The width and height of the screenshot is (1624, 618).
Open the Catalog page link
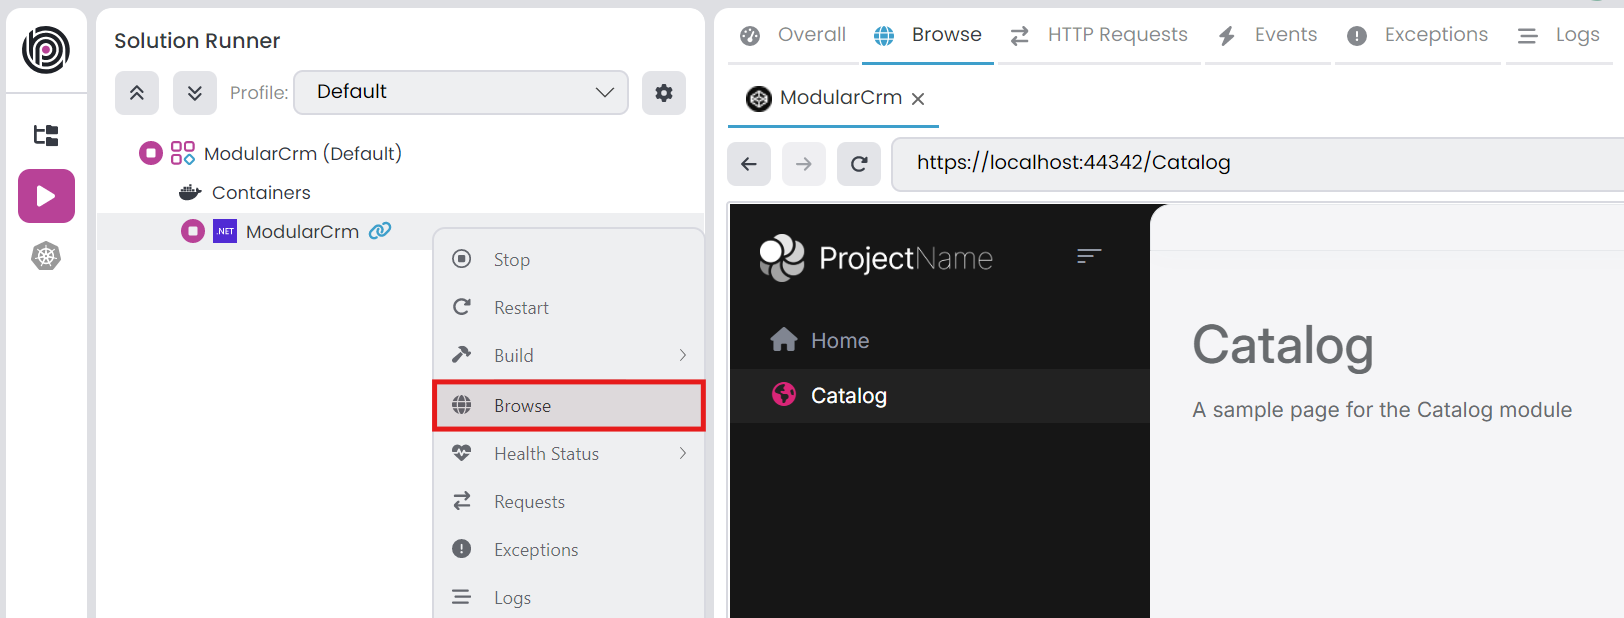(x=848, y=395)
